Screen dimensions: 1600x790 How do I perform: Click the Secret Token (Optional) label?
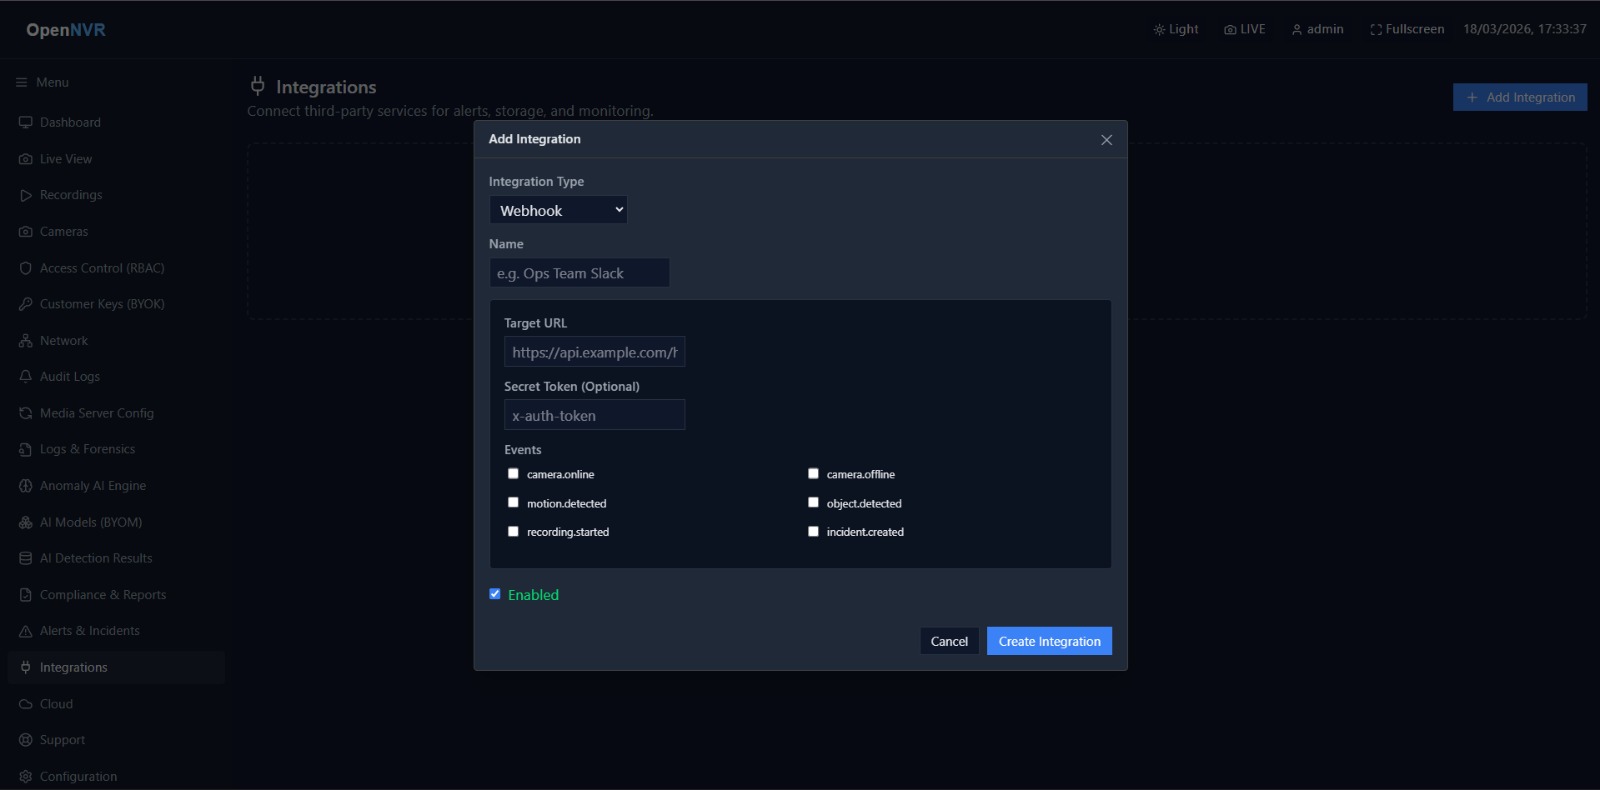pos(572,386)
